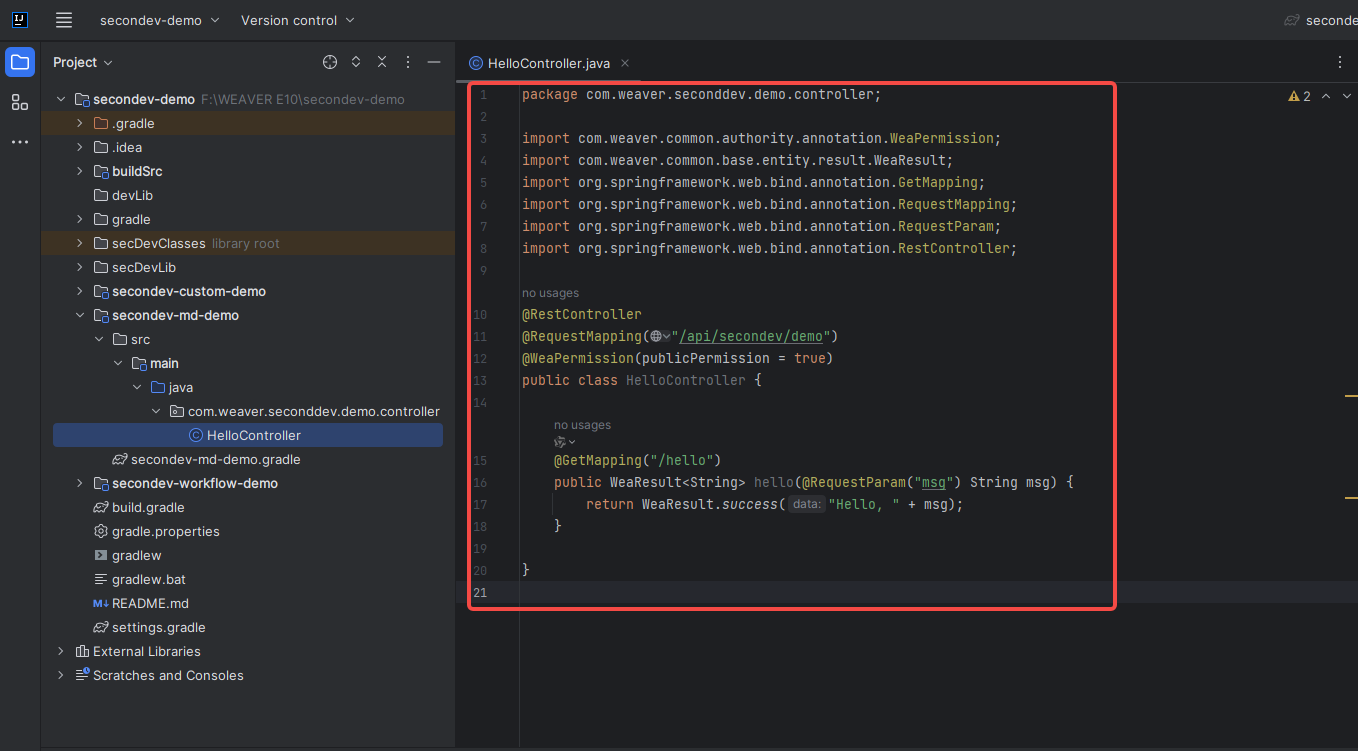Open the Structure tool window icon
Screen dimensions: 1358x751
[x=20, y=102]
